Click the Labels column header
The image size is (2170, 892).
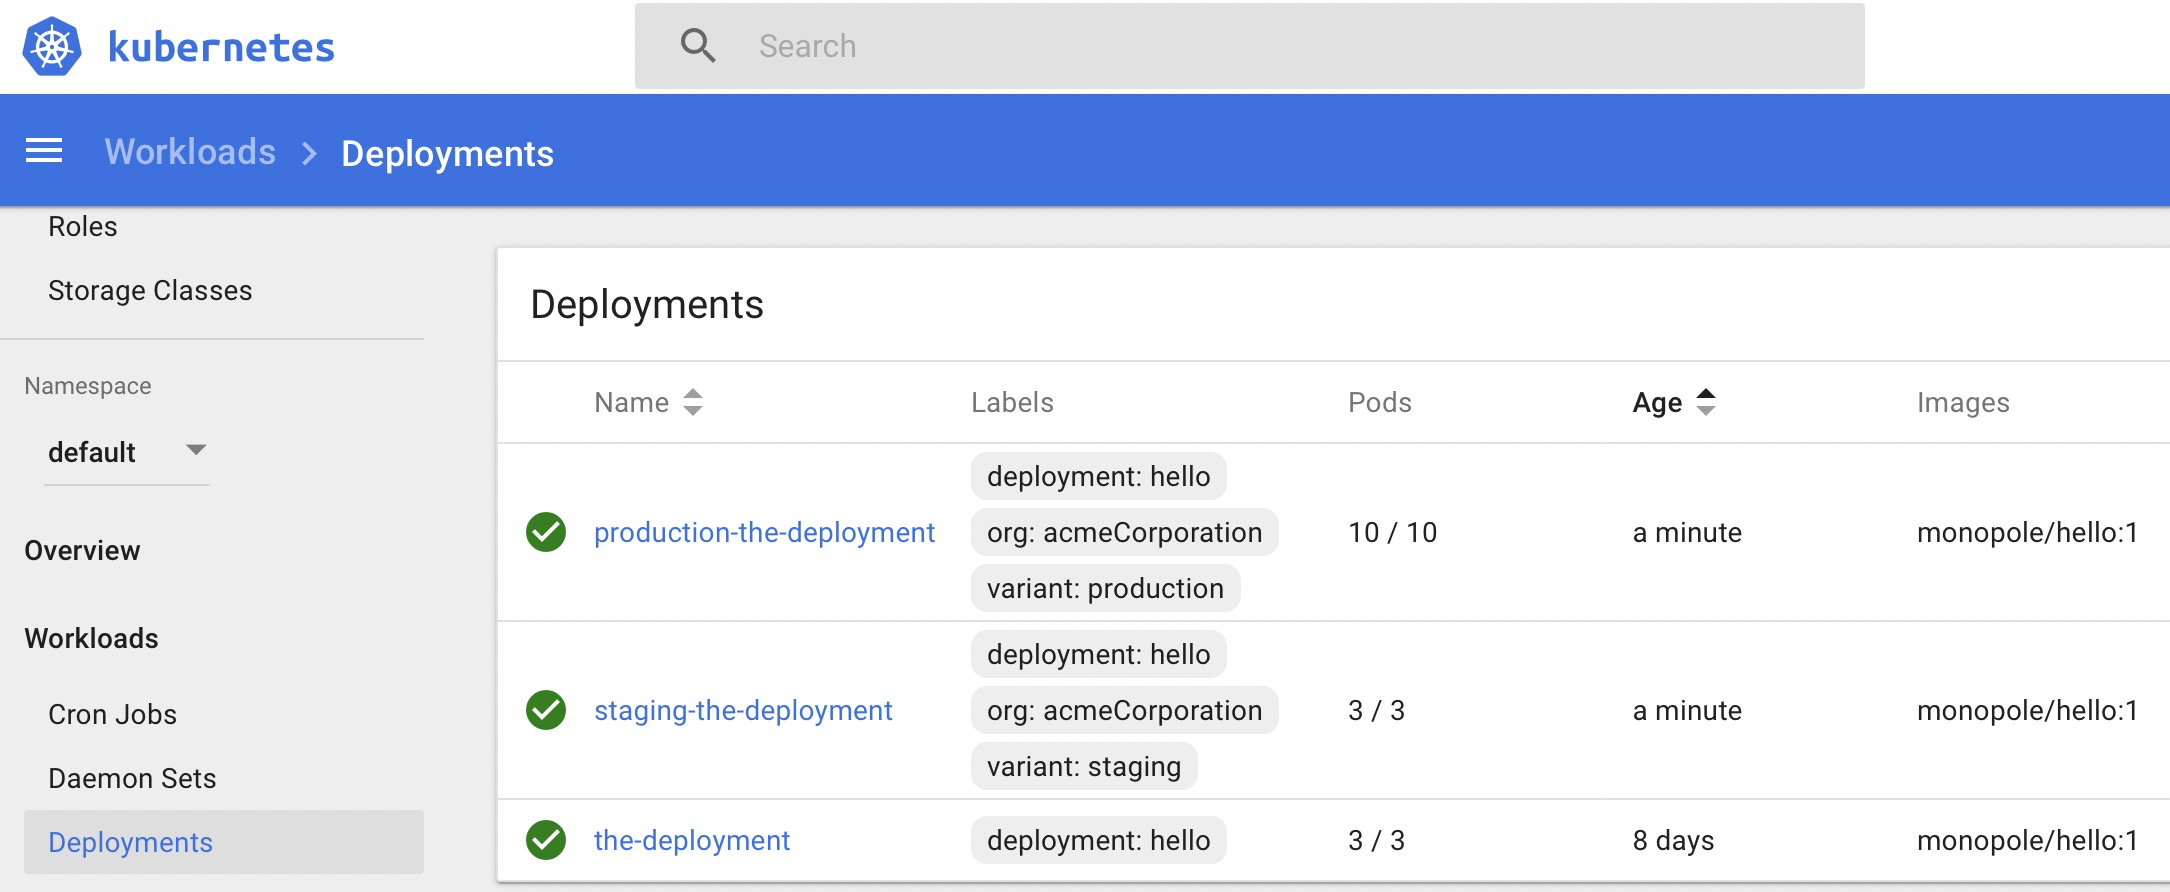click(x=1012, y=402)
